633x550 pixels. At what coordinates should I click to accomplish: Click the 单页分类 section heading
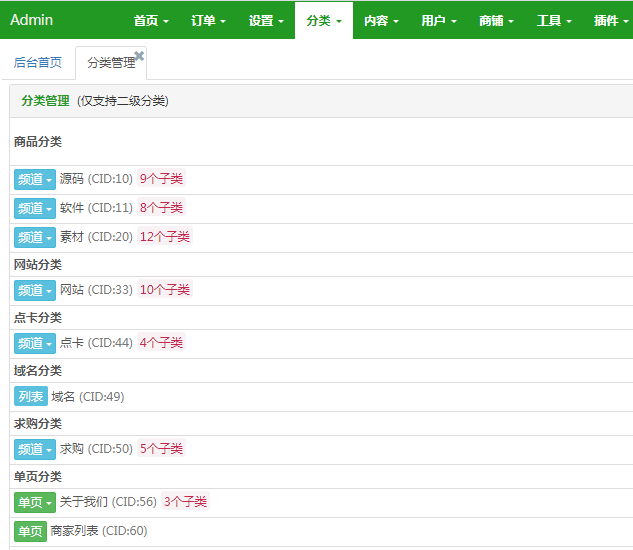point(38,477)
